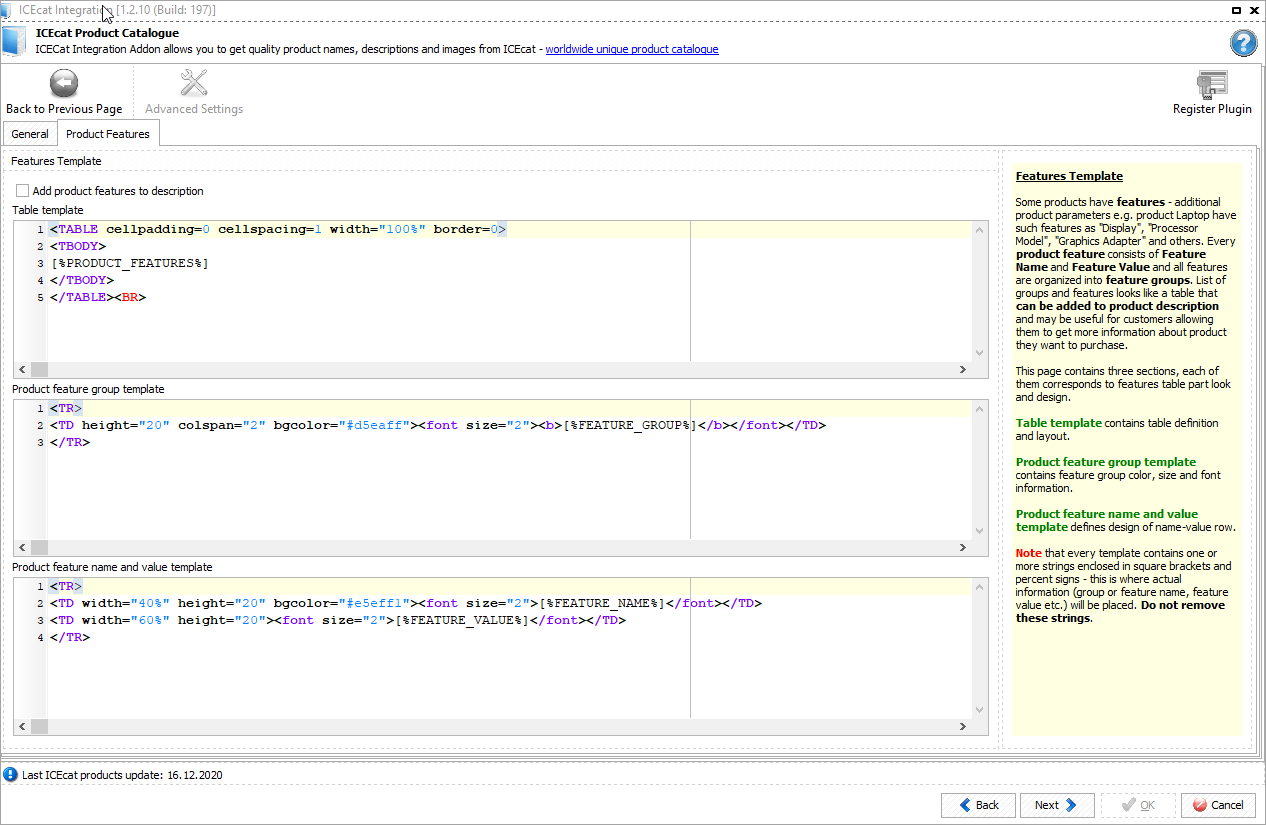The height and width of the screenshot is (825, 1266).
Task: Click the left arrow of Table template horizontal scrollbar
Action: (23, 369)
